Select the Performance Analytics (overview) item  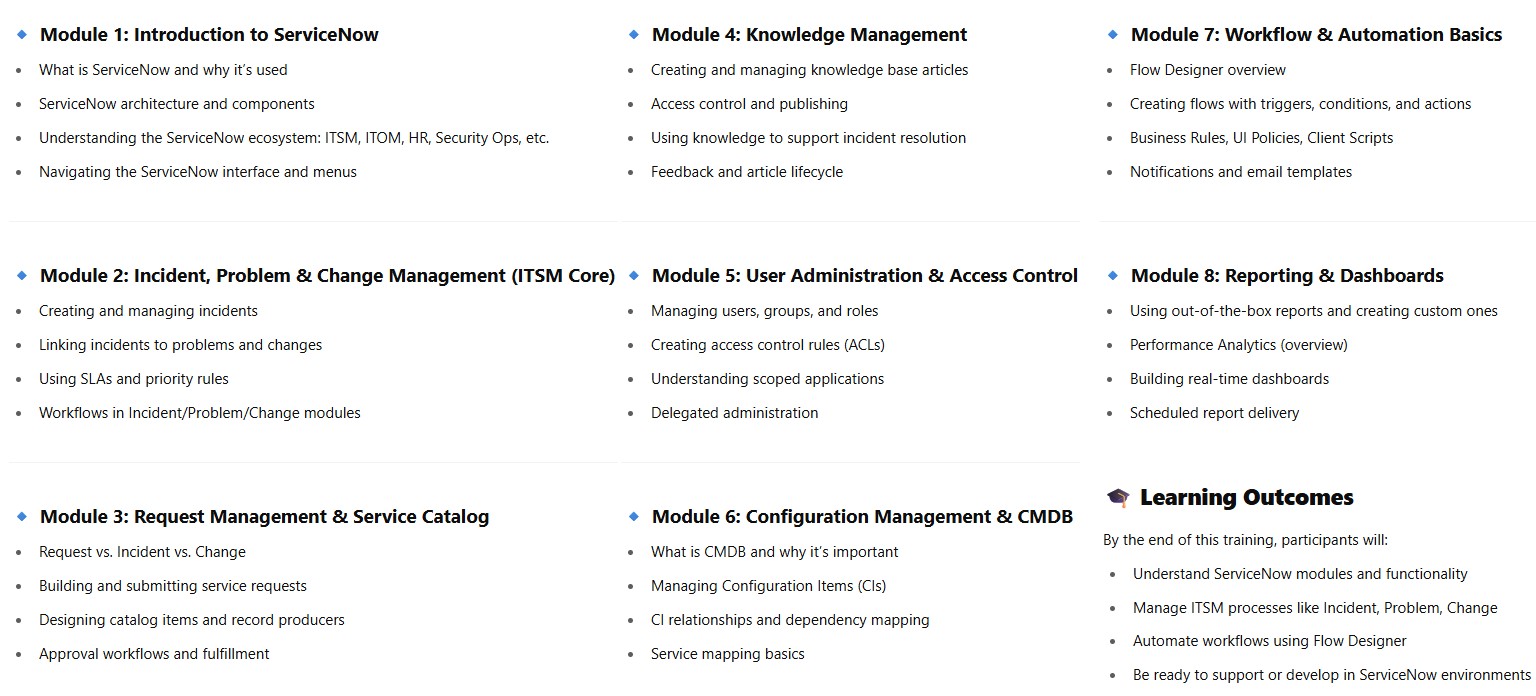coord(1239,345)
